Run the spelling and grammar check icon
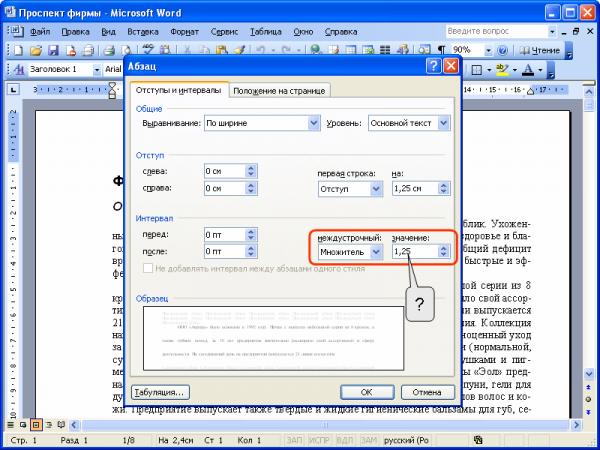Screen dimensions: 600x450 click(x=147, y=50)
